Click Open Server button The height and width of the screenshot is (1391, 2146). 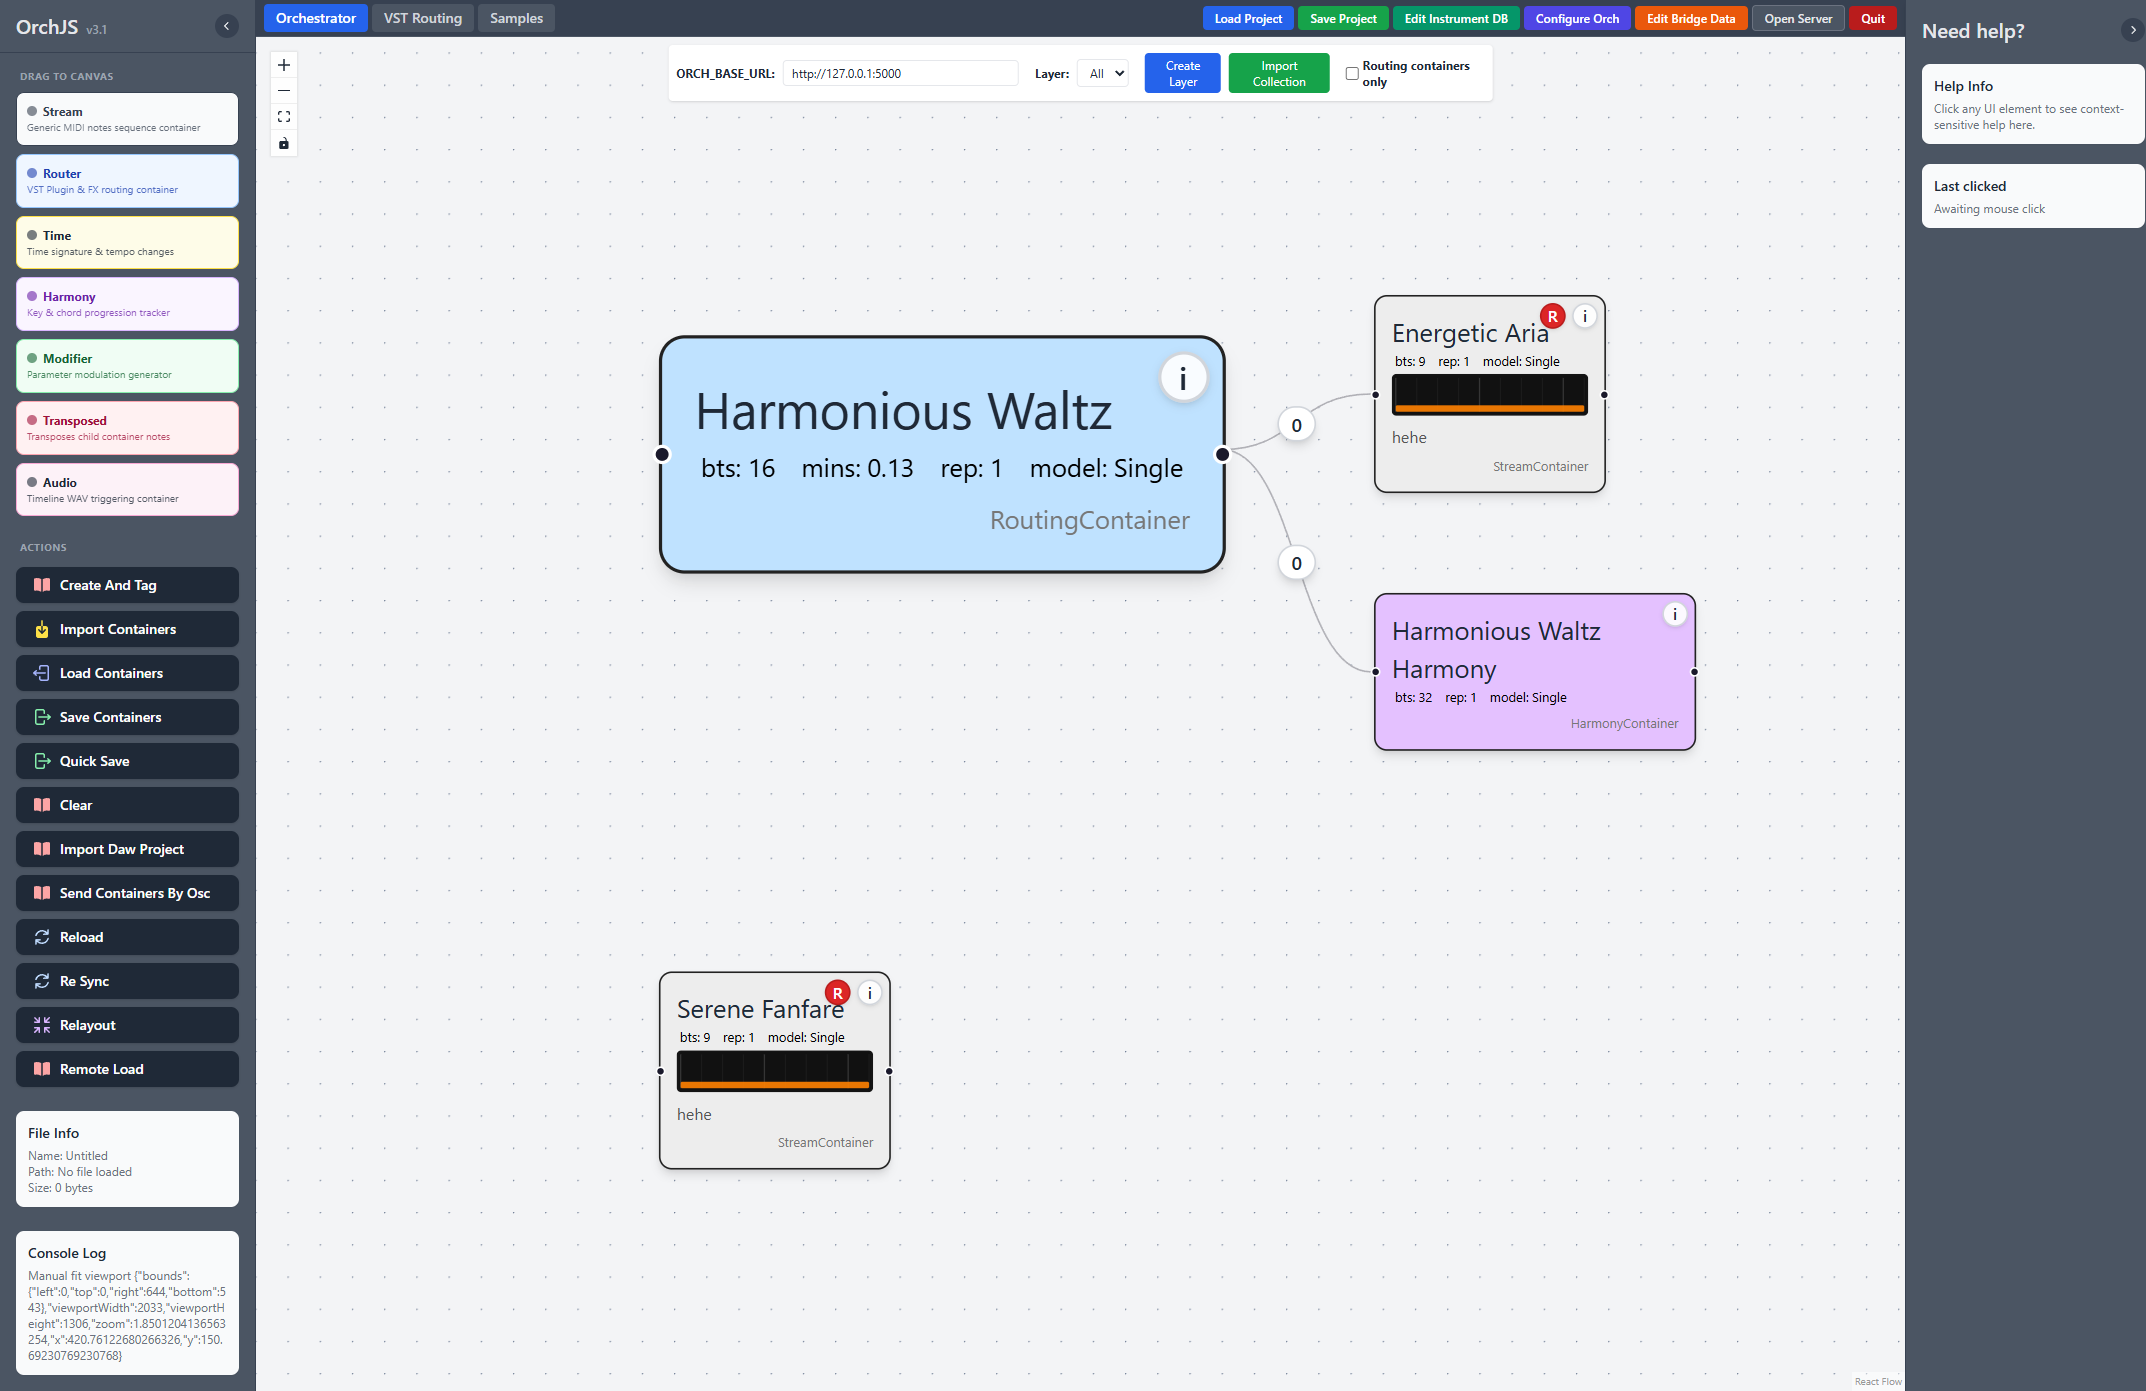pos(1798,18)
